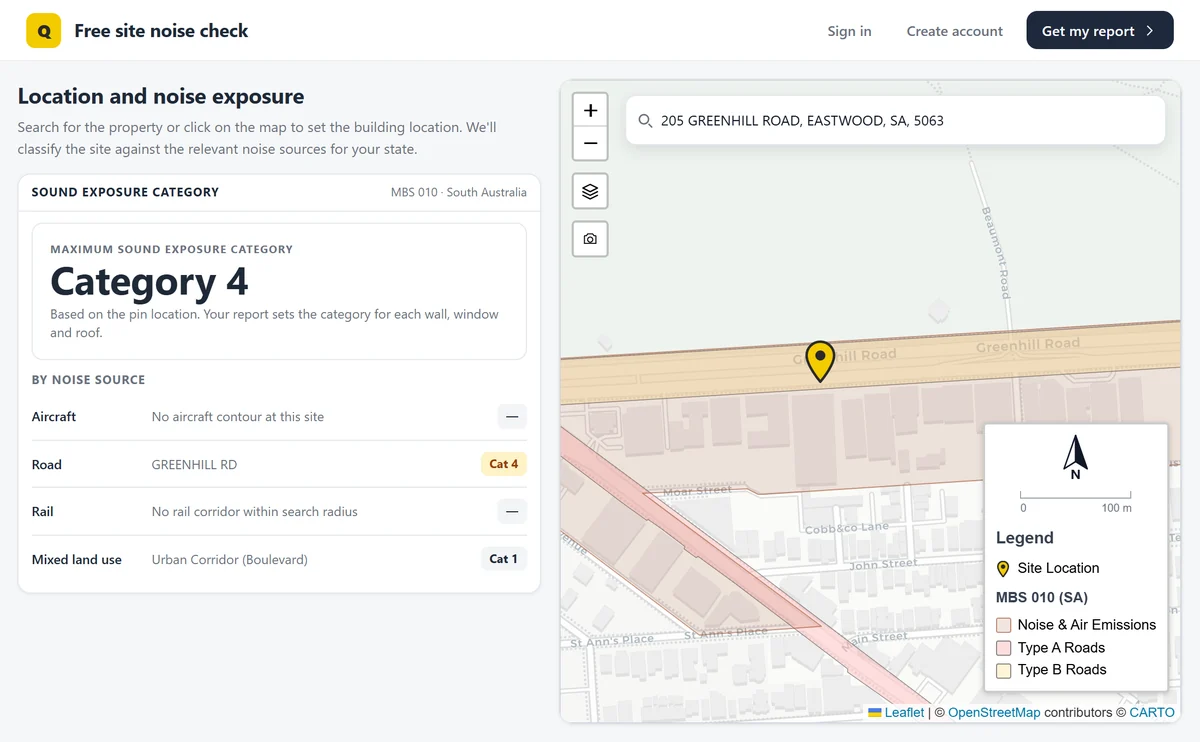Click the Legend title in map panel
The image size is (1200, 742).
click(1024, 538)
